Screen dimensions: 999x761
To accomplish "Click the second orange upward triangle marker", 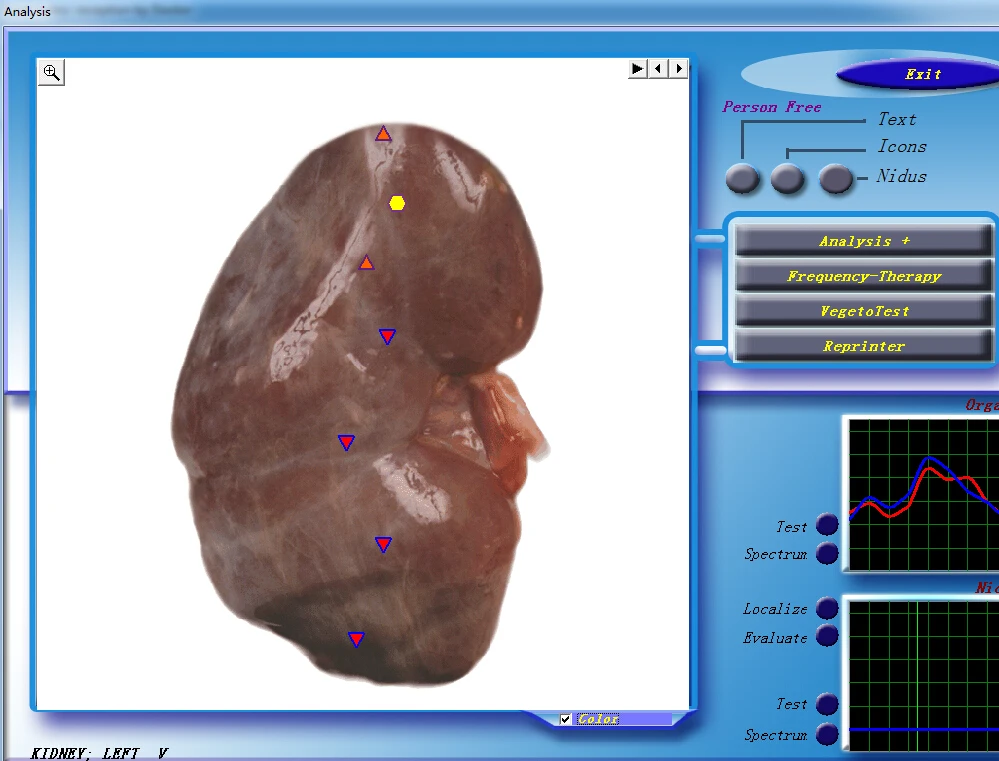I will pos(366,262).
